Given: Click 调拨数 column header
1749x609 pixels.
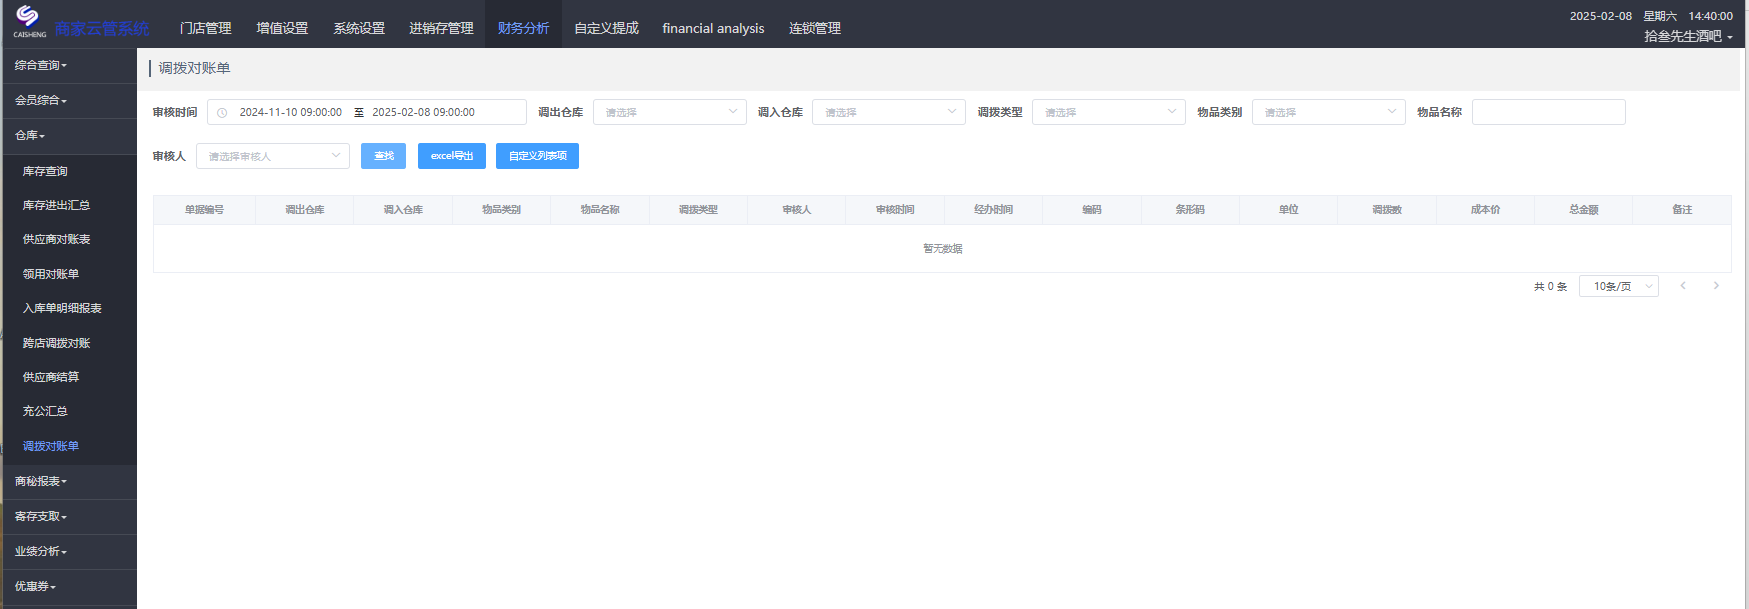Looking at the screenshot, I should click(1387, 210).
